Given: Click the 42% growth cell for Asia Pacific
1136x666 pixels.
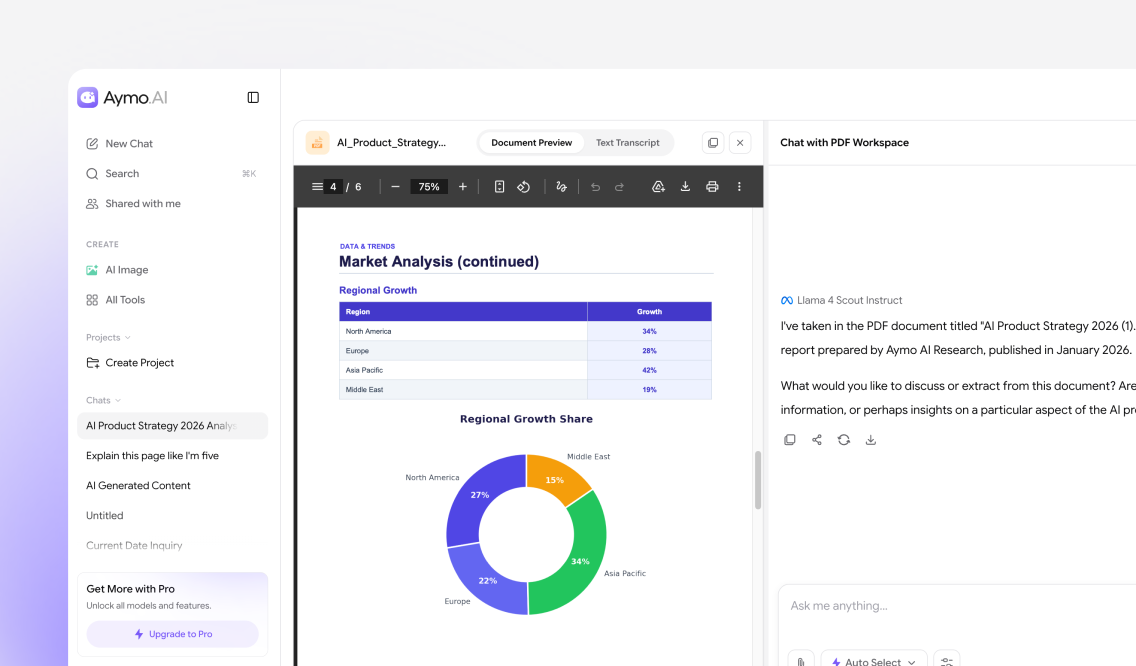Looking at the screenshot, I should coord(649,370).
